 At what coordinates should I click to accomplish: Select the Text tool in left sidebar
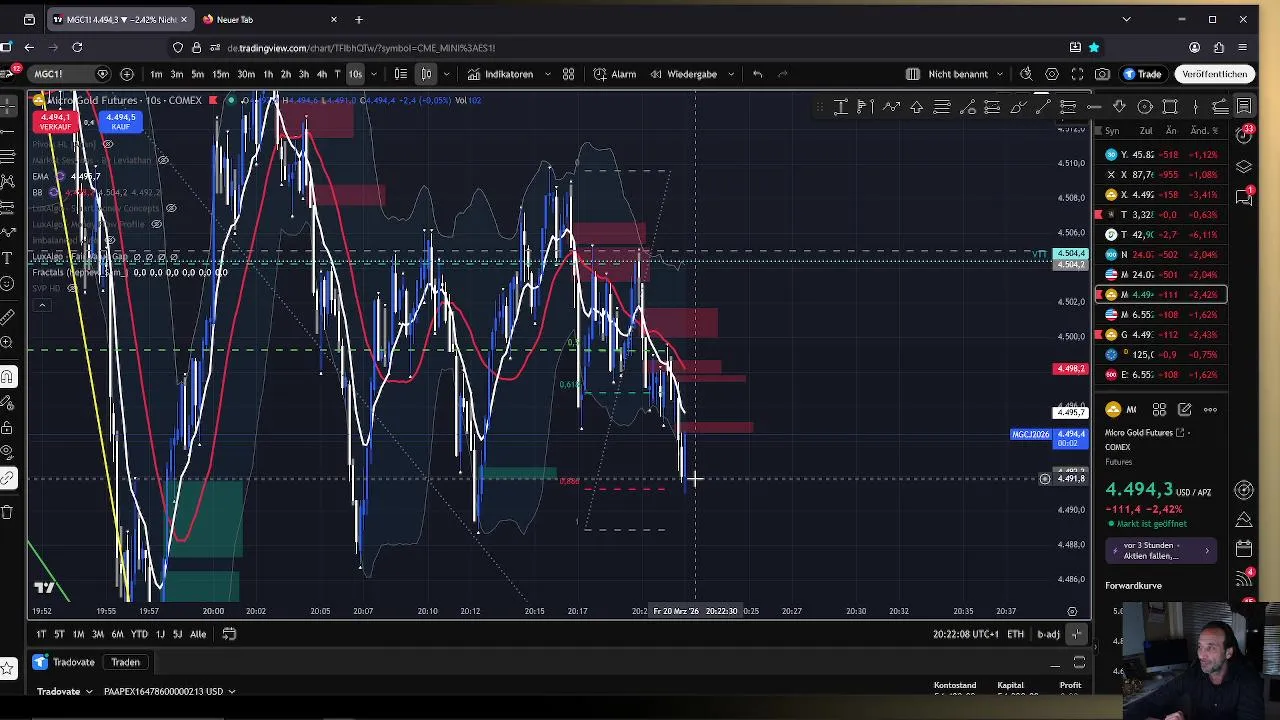tap(8, 257)
